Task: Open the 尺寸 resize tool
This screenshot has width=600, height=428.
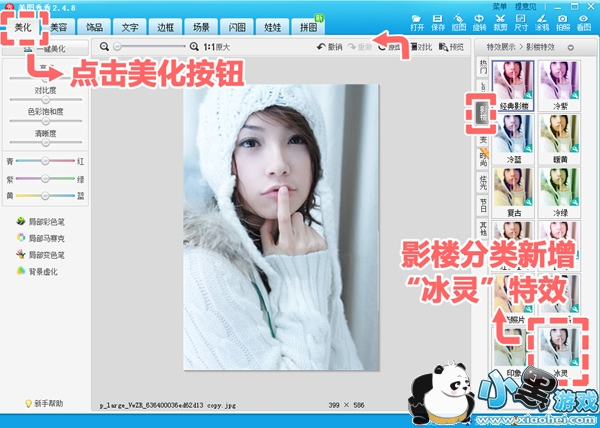Action: (521, 23)
